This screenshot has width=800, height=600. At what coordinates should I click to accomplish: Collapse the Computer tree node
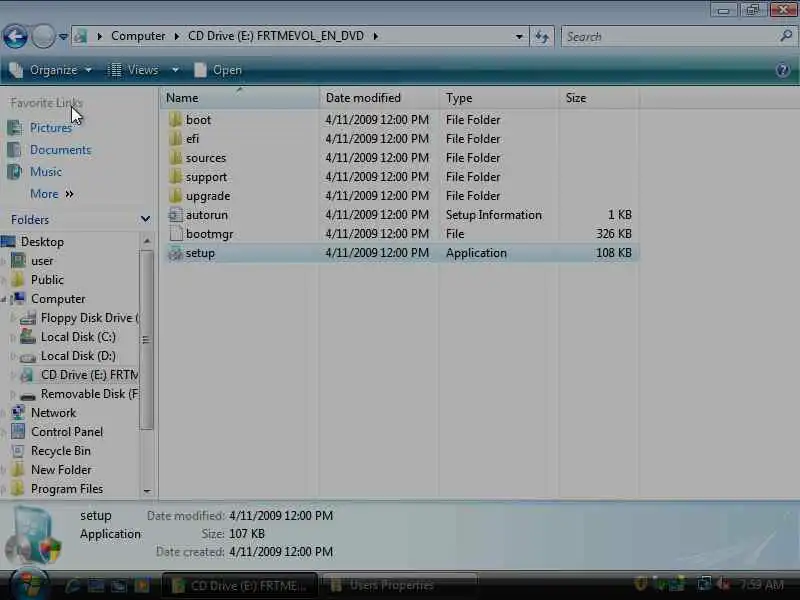point(4,299)
